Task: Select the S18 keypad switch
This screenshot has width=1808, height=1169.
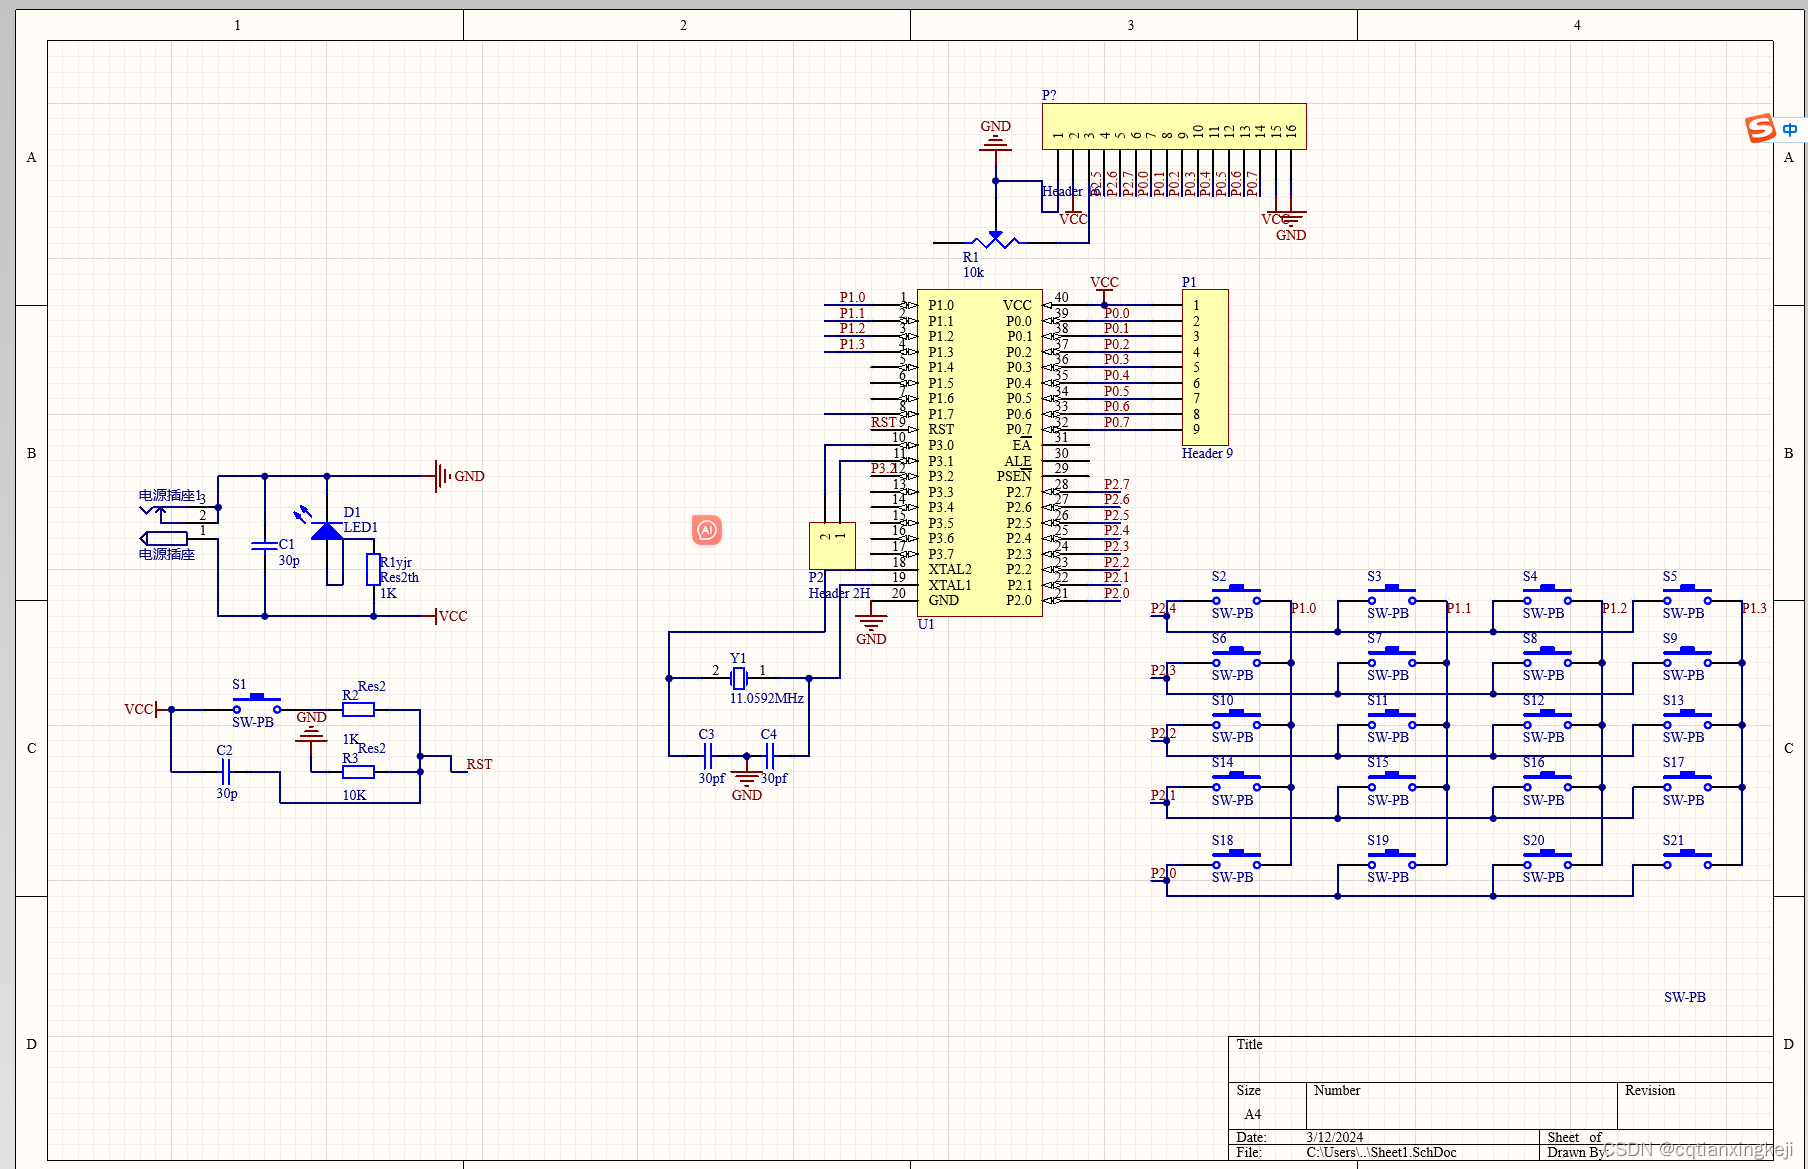Action: tap(1236, 859)
